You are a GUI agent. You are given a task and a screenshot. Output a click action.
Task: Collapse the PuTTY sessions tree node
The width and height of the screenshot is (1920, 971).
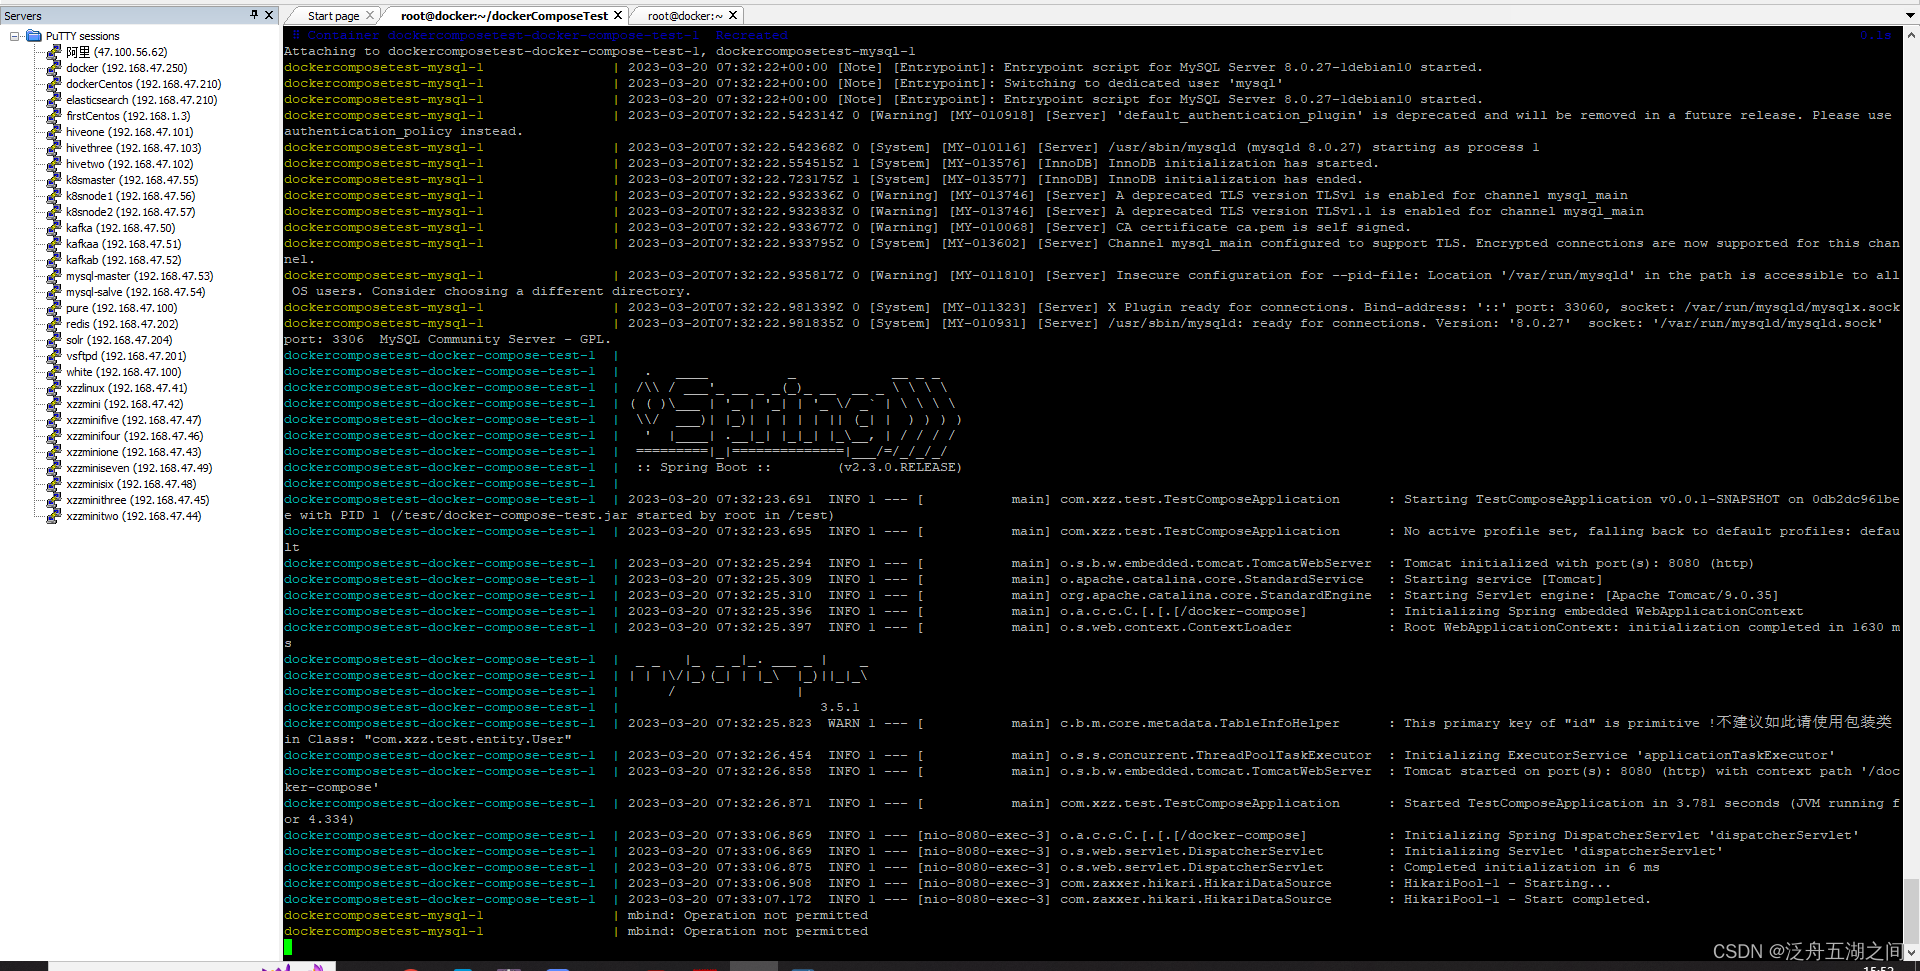click(15, 36)
